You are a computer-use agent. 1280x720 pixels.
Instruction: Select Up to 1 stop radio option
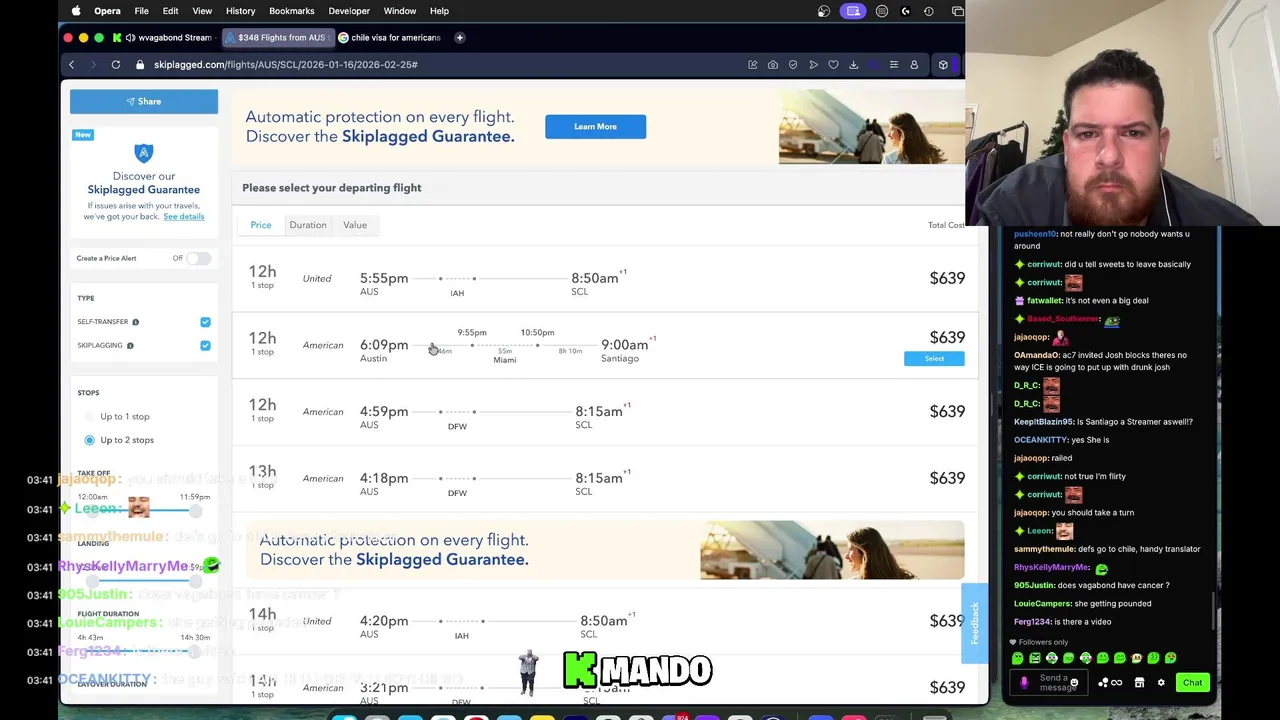pos(90,416)
